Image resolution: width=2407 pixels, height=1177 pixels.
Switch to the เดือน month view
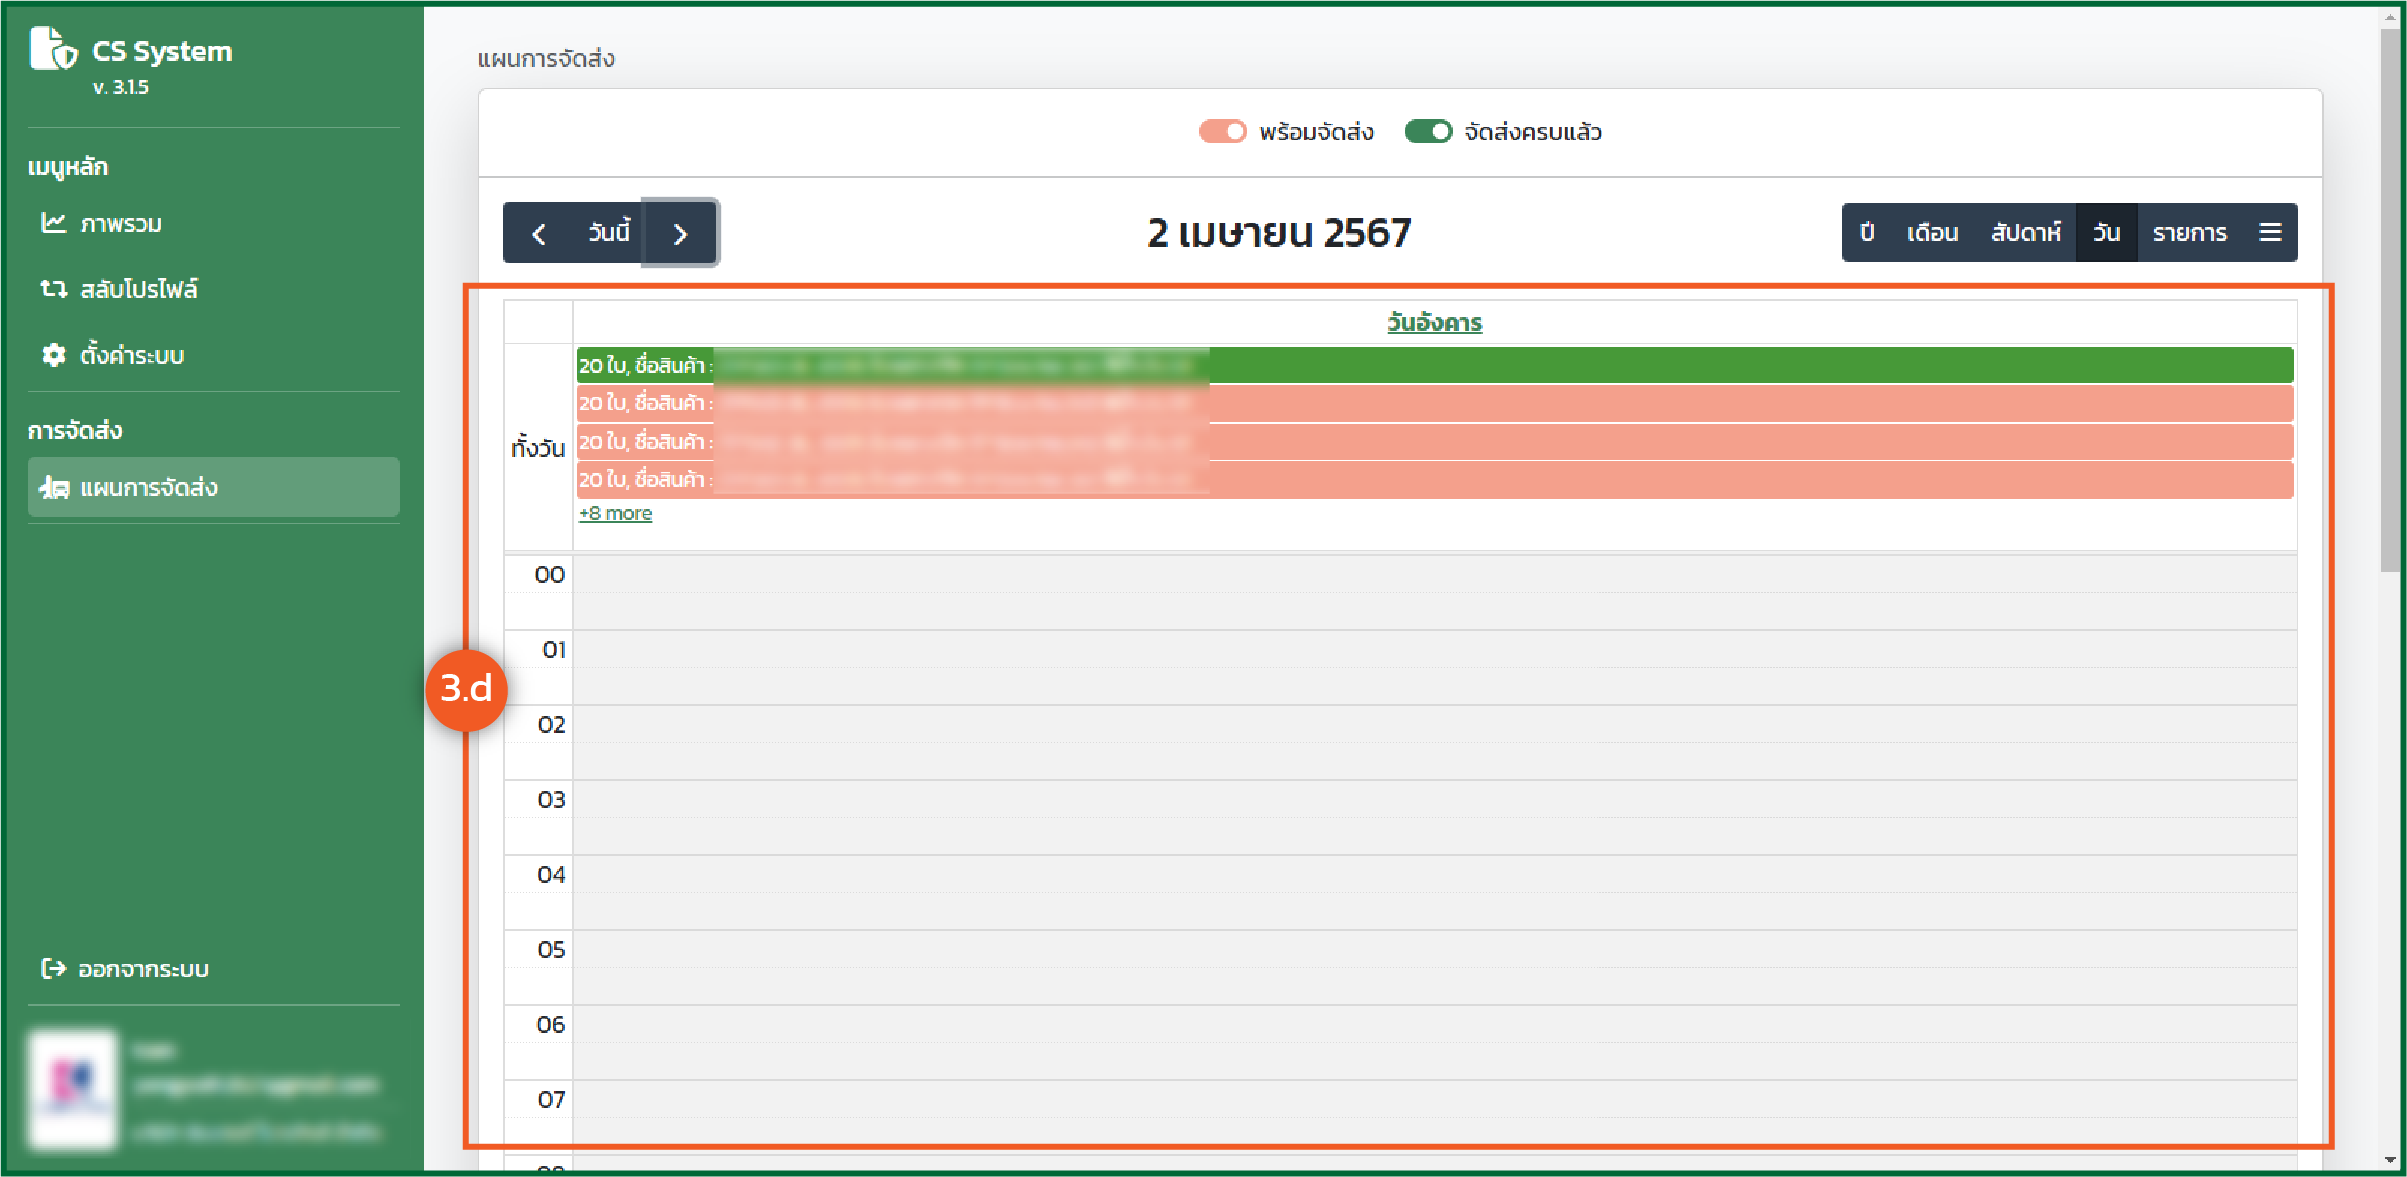1931,233
